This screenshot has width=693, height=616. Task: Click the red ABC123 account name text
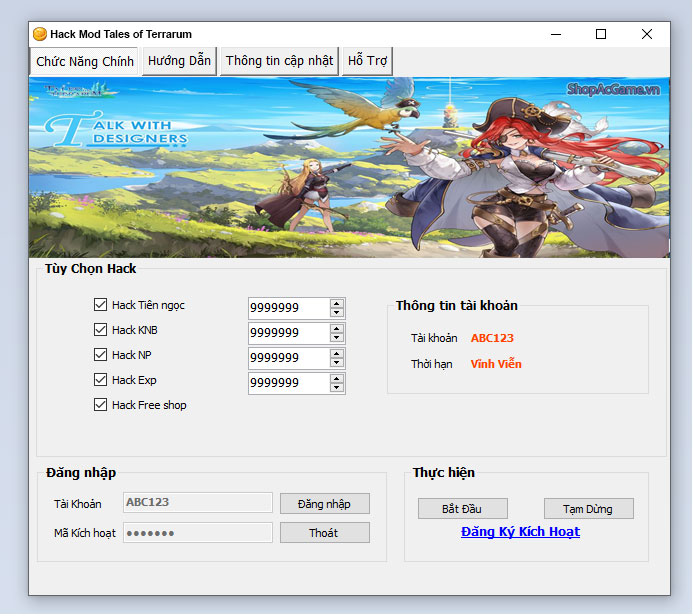492,338
